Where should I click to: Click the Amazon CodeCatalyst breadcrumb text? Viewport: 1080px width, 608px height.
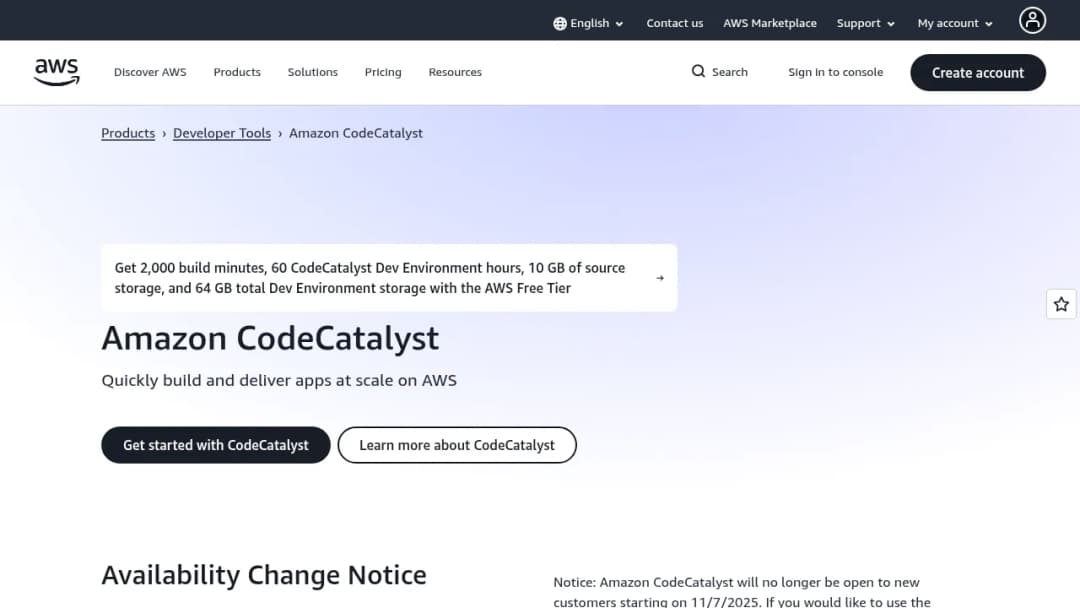tap(355, 134)
